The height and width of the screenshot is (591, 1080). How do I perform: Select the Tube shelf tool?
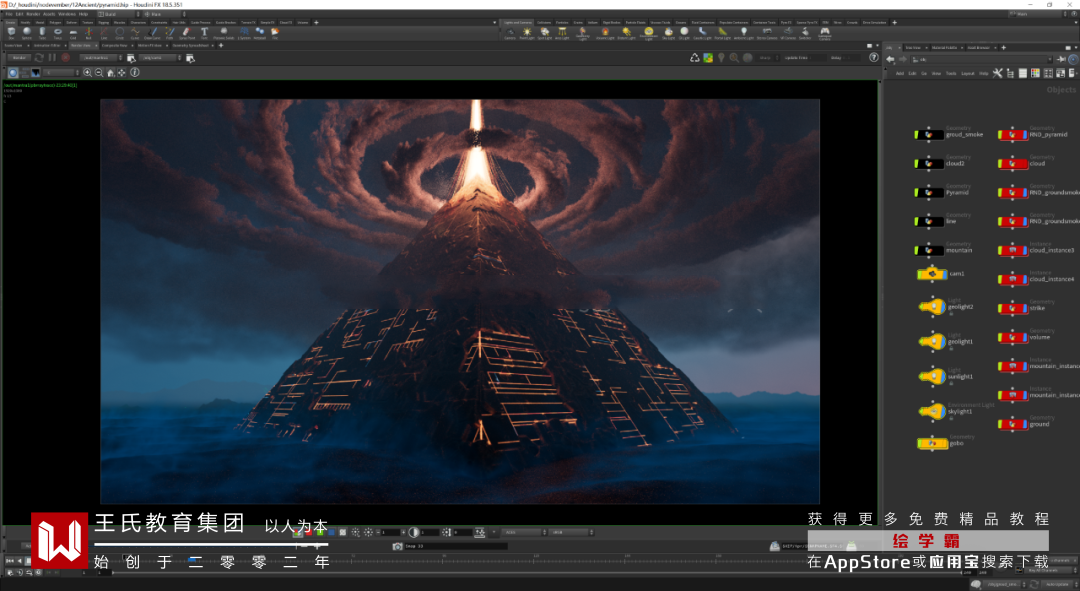click(x=43, y=32)
